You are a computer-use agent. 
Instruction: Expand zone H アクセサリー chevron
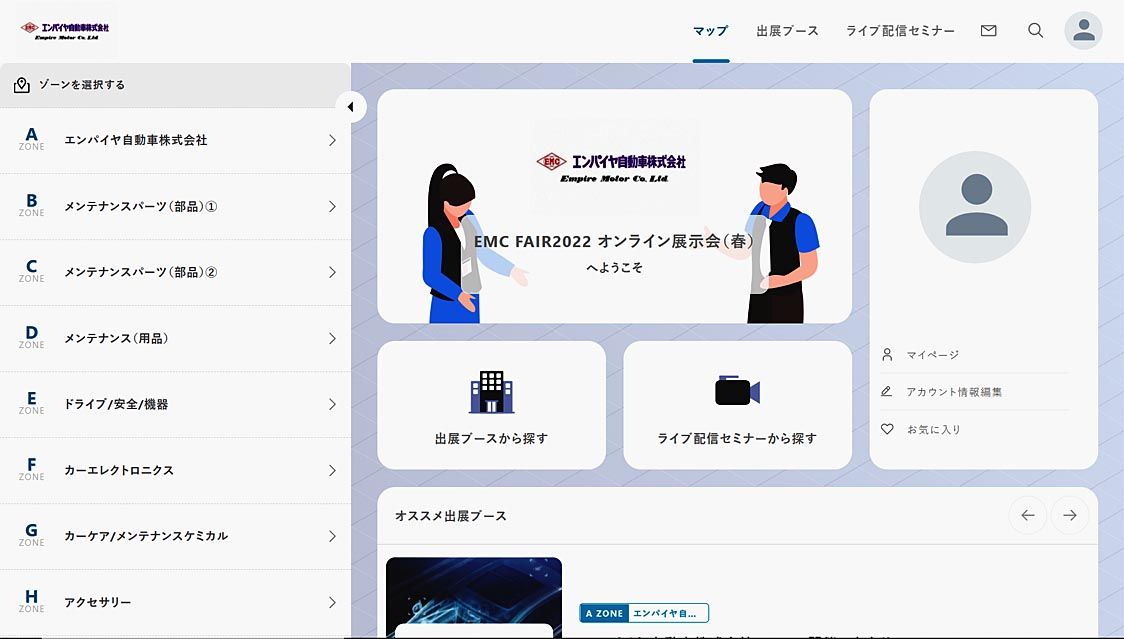click(332, 602)
